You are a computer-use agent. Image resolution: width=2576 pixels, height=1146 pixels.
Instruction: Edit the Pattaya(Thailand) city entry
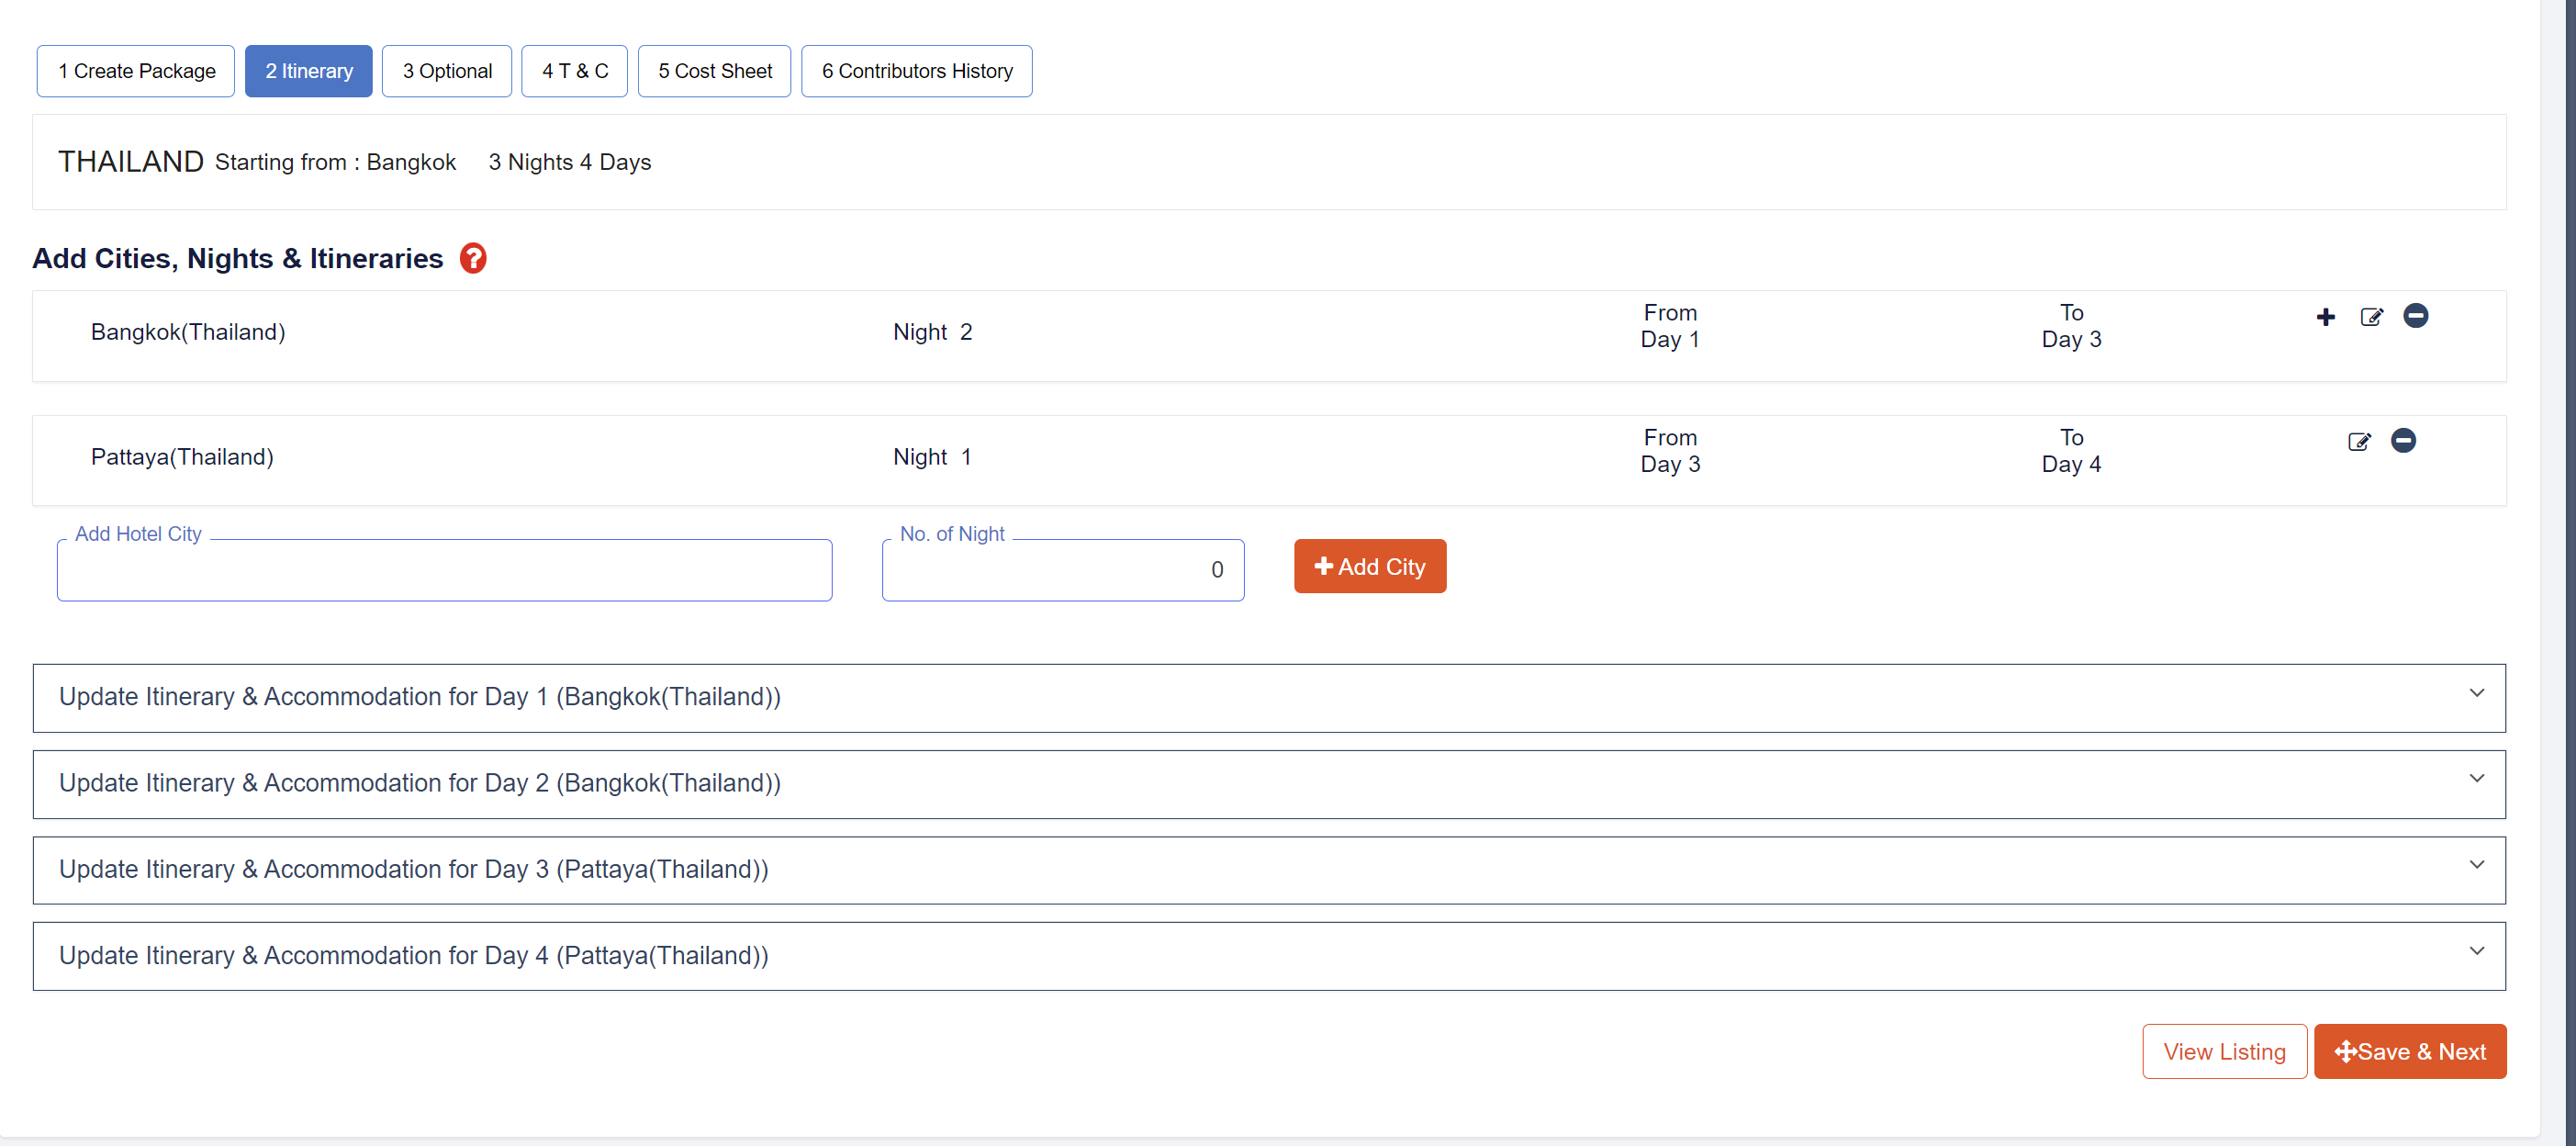2358,442
